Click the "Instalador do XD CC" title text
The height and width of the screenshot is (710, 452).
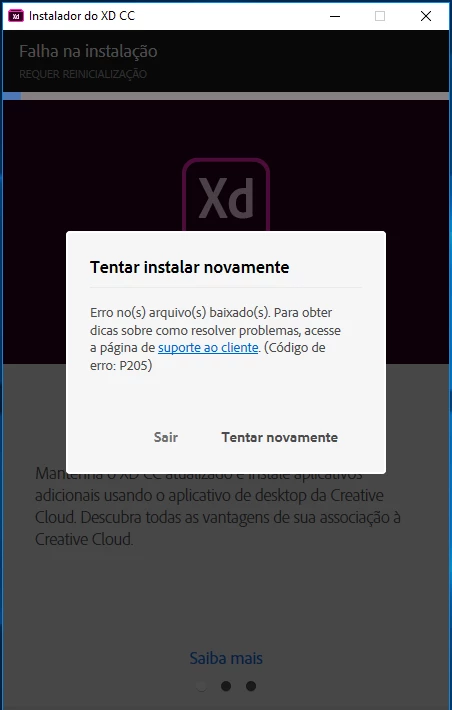coord(82,16)
